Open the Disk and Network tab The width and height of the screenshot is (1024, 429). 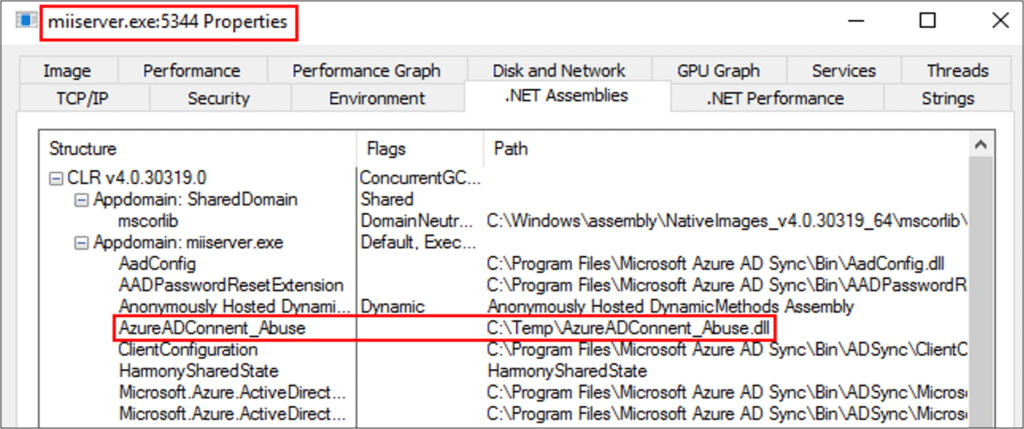click(559, 71)
